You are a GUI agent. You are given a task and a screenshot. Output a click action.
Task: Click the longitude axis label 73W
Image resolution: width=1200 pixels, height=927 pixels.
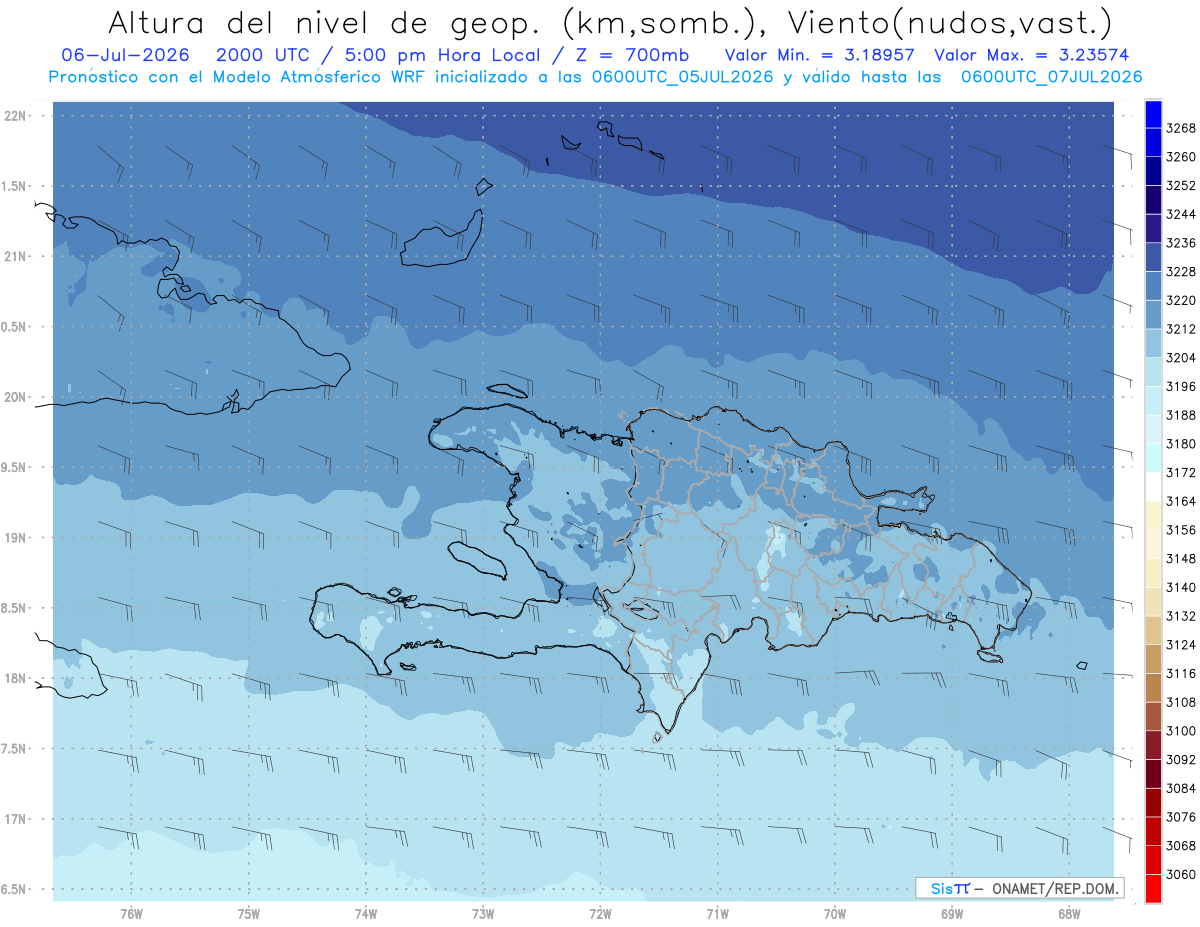click(483, 914)
